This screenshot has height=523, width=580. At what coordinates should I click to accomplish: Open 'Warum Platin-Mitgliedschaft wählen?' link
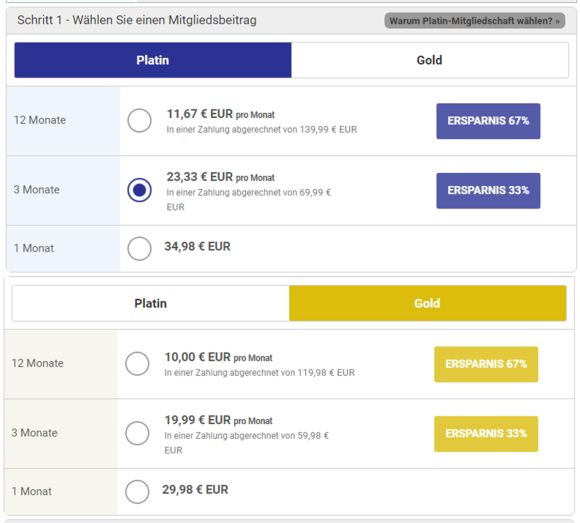[475, 21]
